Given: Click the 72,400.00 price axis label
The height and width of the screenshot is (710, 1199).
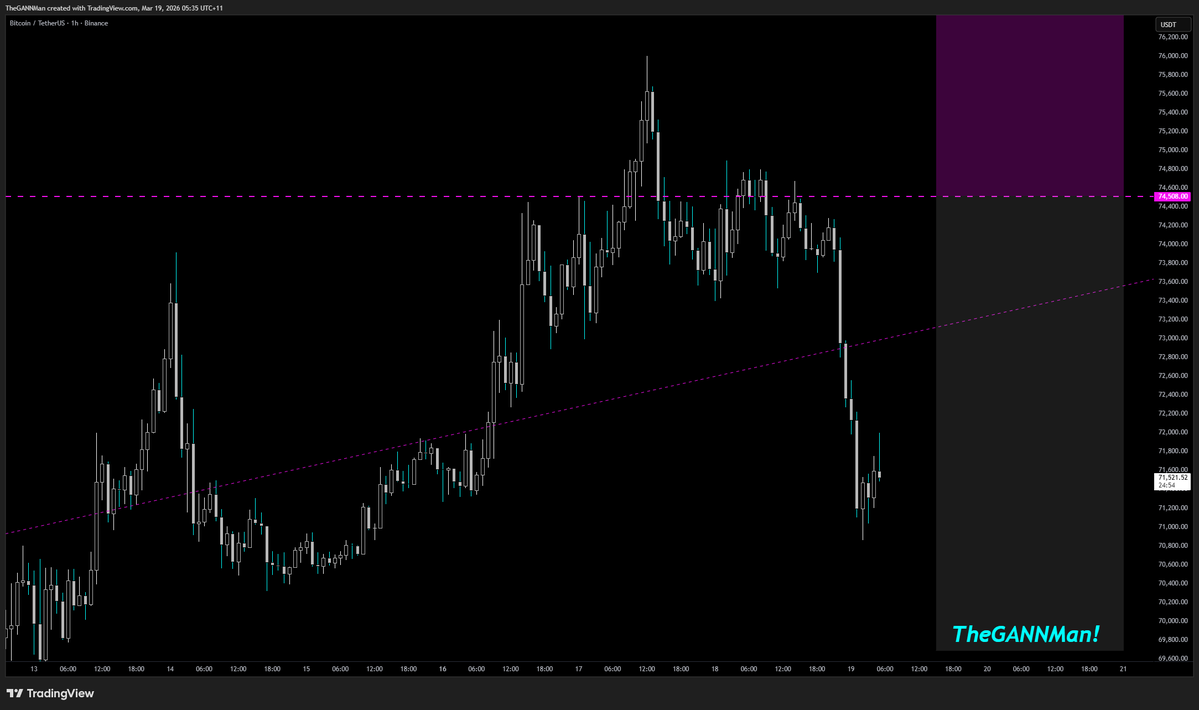Looking at the screenshot, I should click(1173, 394).
